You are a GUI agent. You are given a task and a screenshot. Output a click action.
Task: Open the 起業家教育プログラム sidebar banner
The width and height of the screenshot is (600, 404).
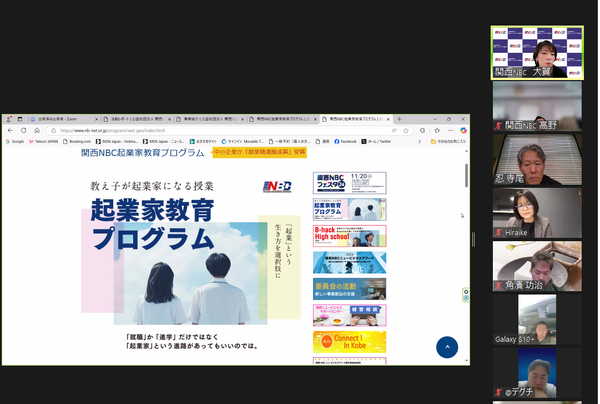(350, 209)
